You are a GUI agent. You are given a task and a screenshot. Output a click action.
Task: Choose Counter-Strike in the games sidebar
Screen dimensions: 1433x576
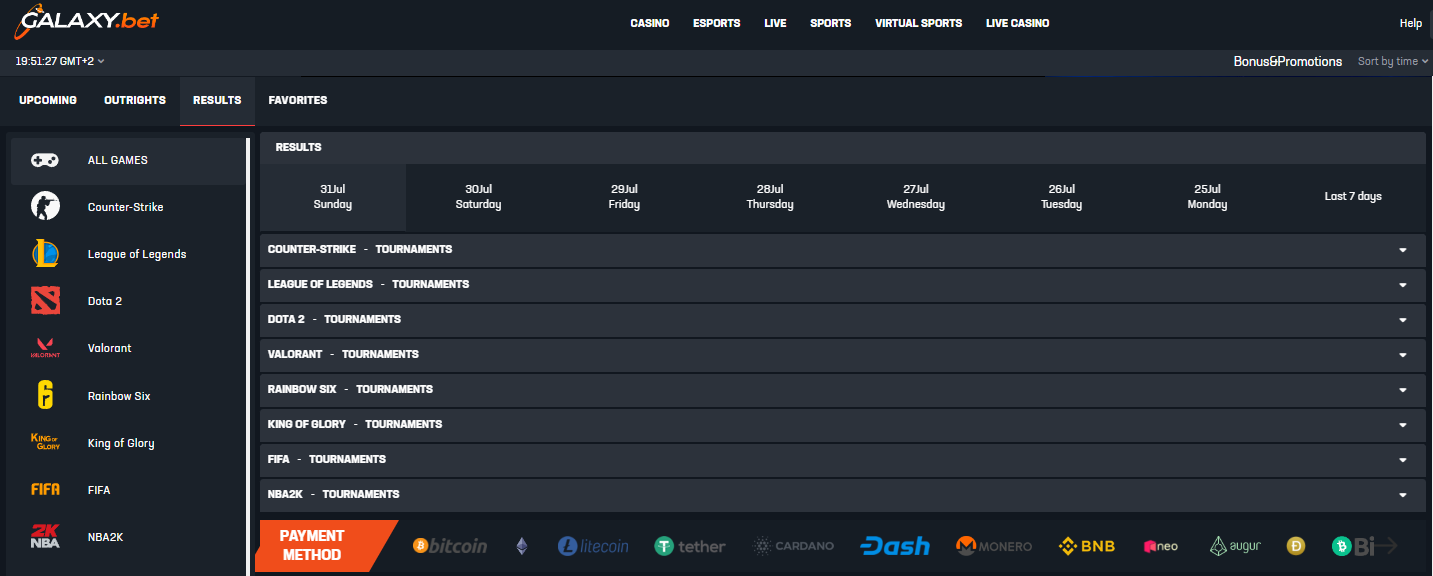(126, 207)
